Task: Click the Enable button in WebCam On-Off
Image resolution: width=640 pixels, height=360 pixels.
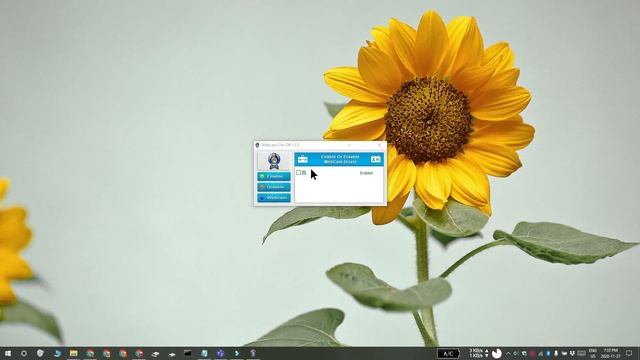Action: pos(274,176)
